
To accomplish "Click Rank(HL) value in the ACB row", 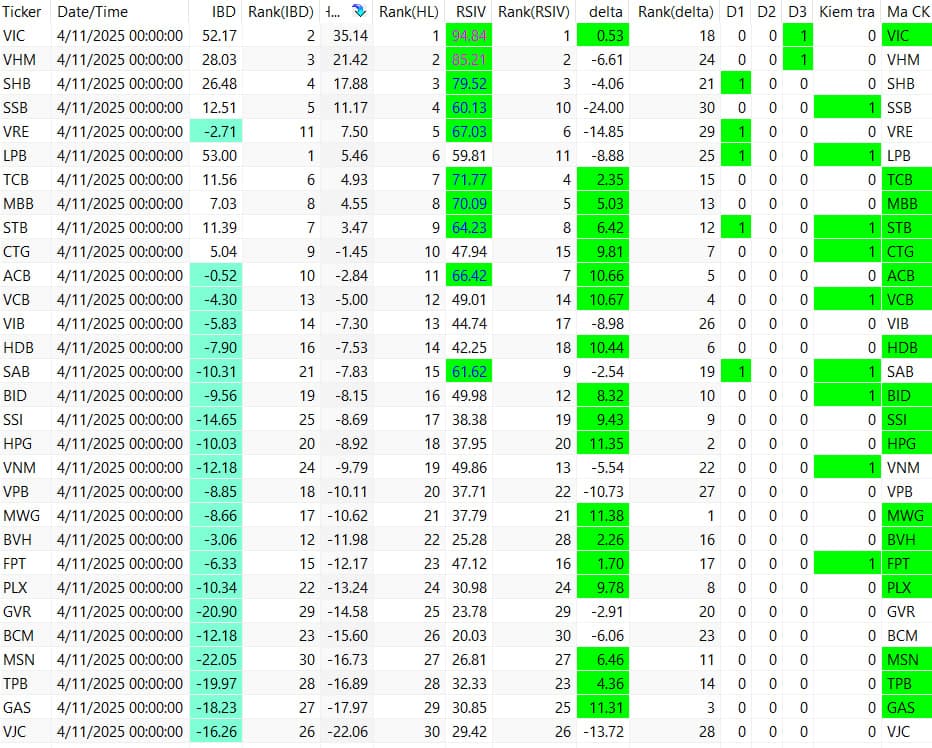I will tap(432, 276).
